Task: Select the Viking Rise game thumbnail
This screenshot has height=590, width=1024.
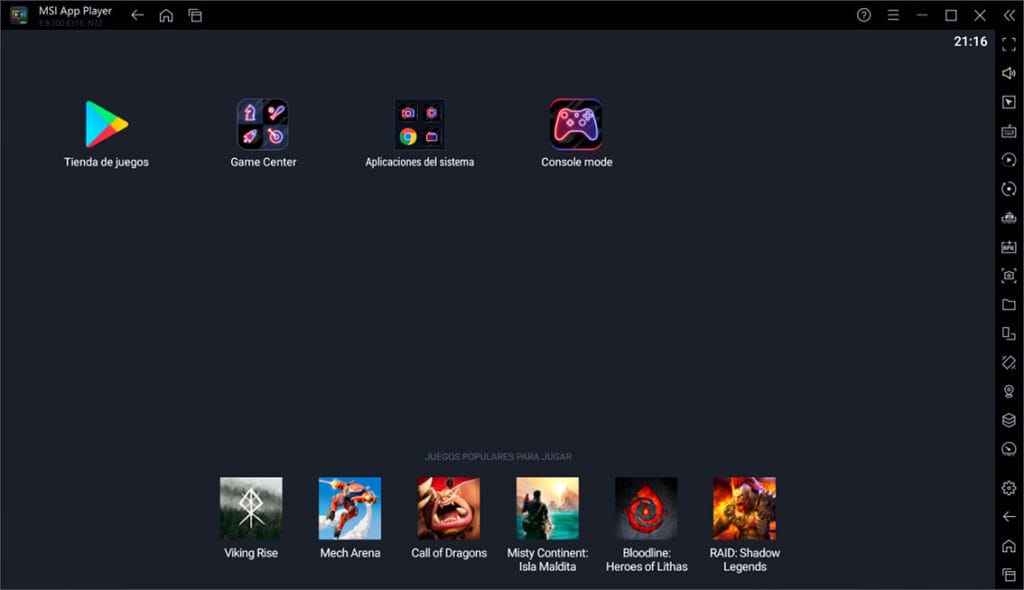Action: (x=251, y=508)
